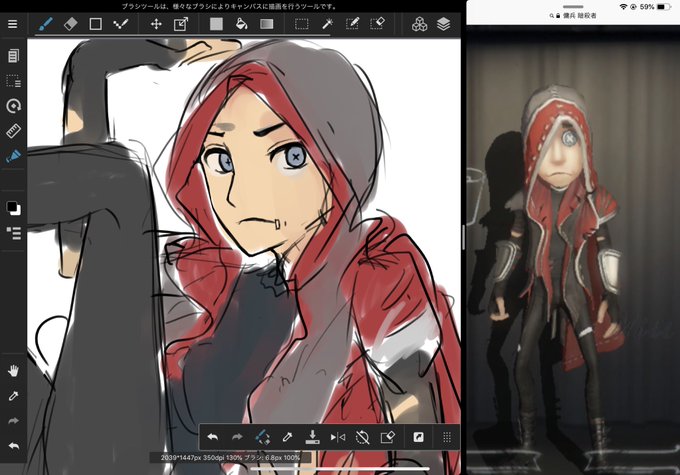Tap the shortcut bar dotted drag handle

point(447,437)
